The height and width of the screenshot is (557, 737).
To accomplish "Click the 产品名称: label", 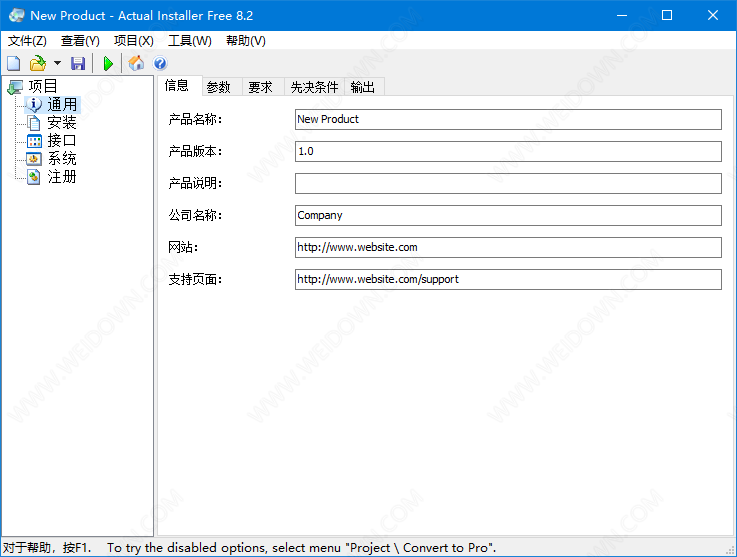I will 195,119.
